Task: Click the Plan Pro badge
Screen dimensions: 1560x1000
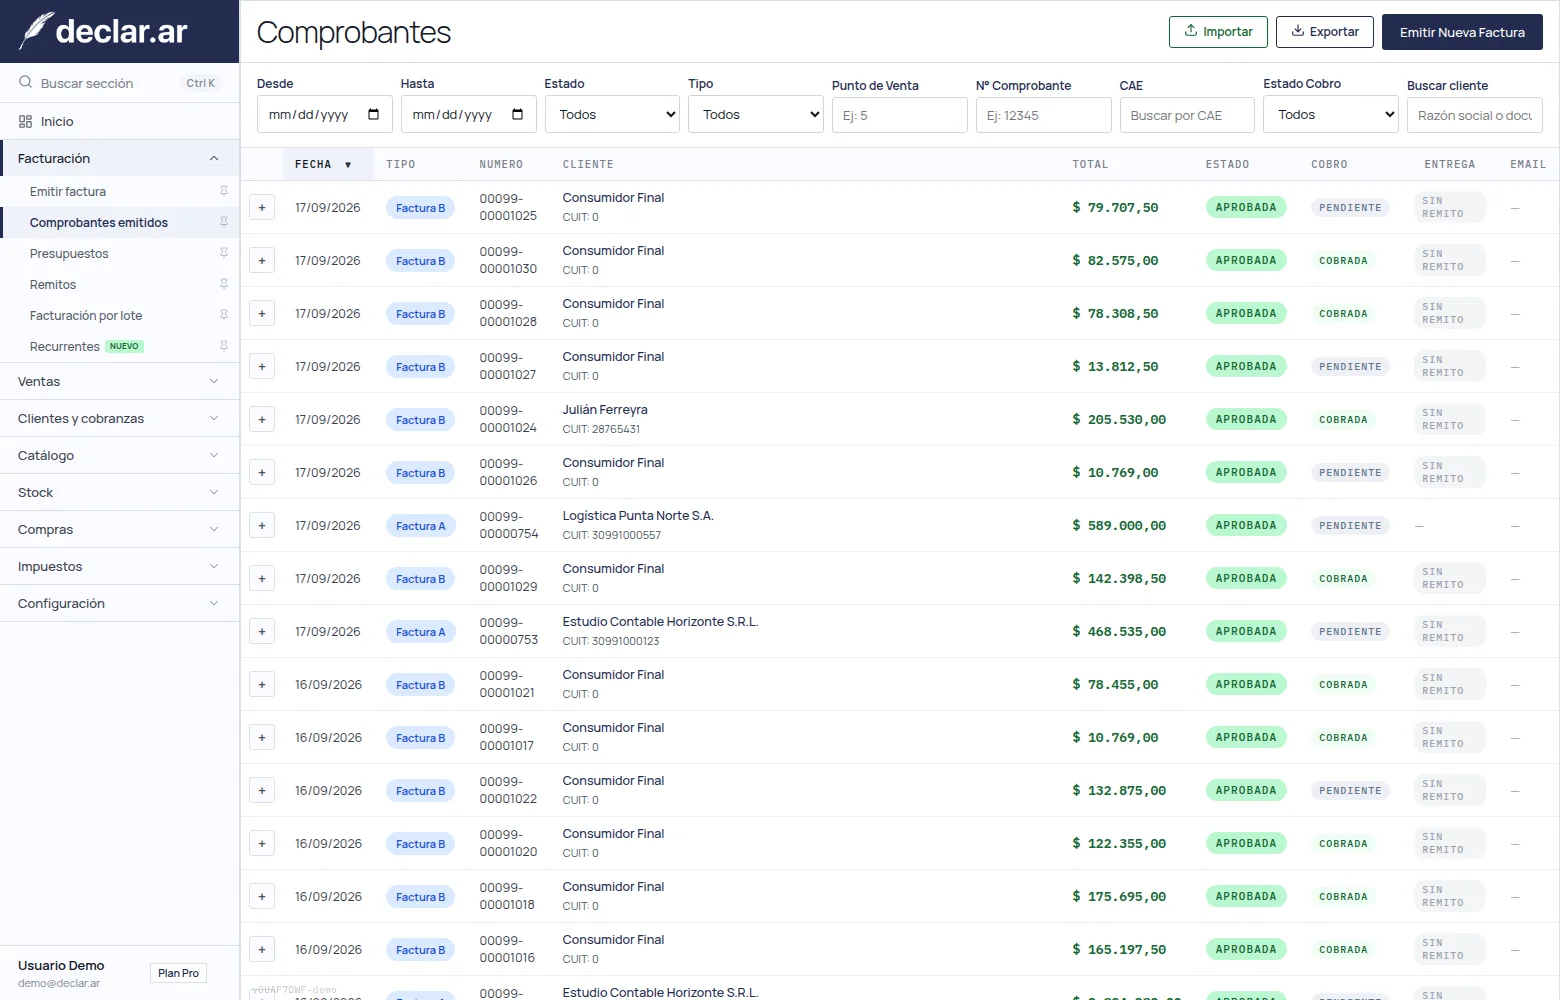Action: (x=178, y=973)
